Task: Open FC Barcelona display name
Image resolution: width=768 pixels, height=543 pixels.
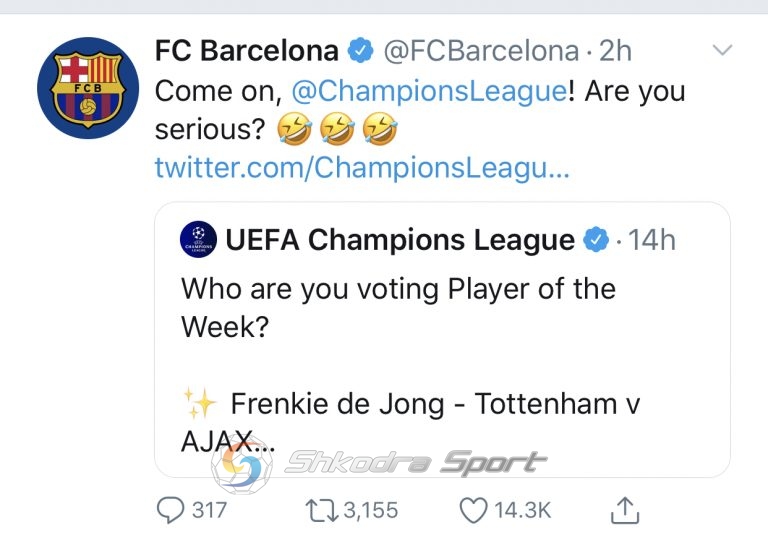Action: 246,50
